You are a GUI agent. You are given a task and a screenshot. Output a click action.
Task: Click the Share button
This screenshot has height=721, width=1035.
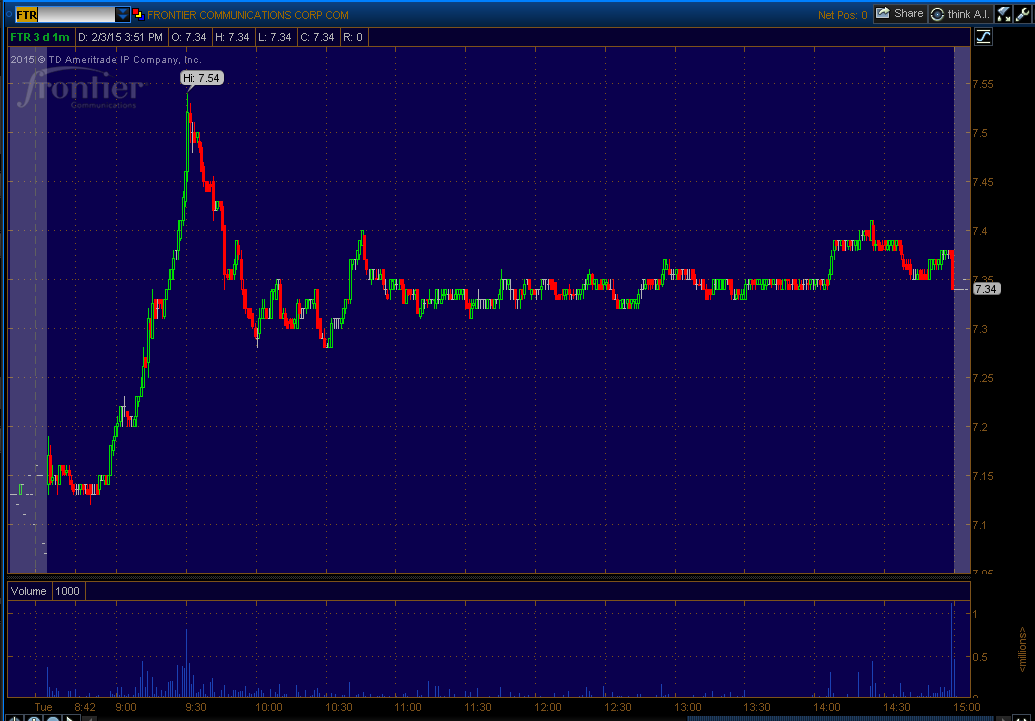click(900, 14)
